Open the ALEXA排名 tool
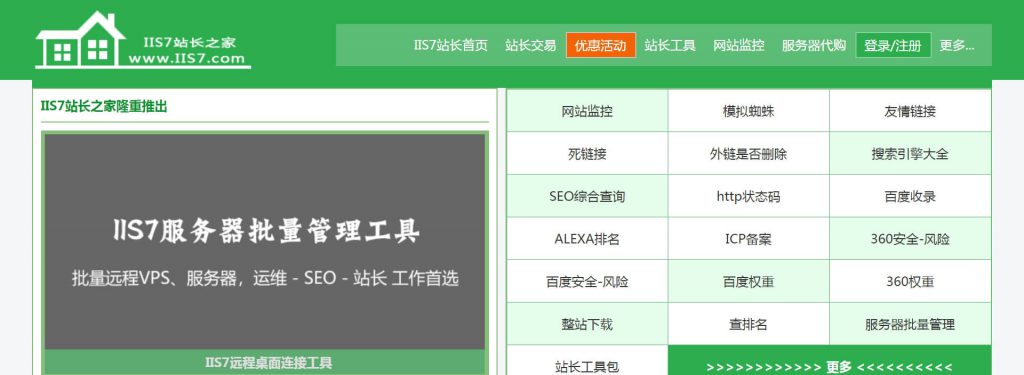This screenshot has width=1024, height=375. [587, 239]
